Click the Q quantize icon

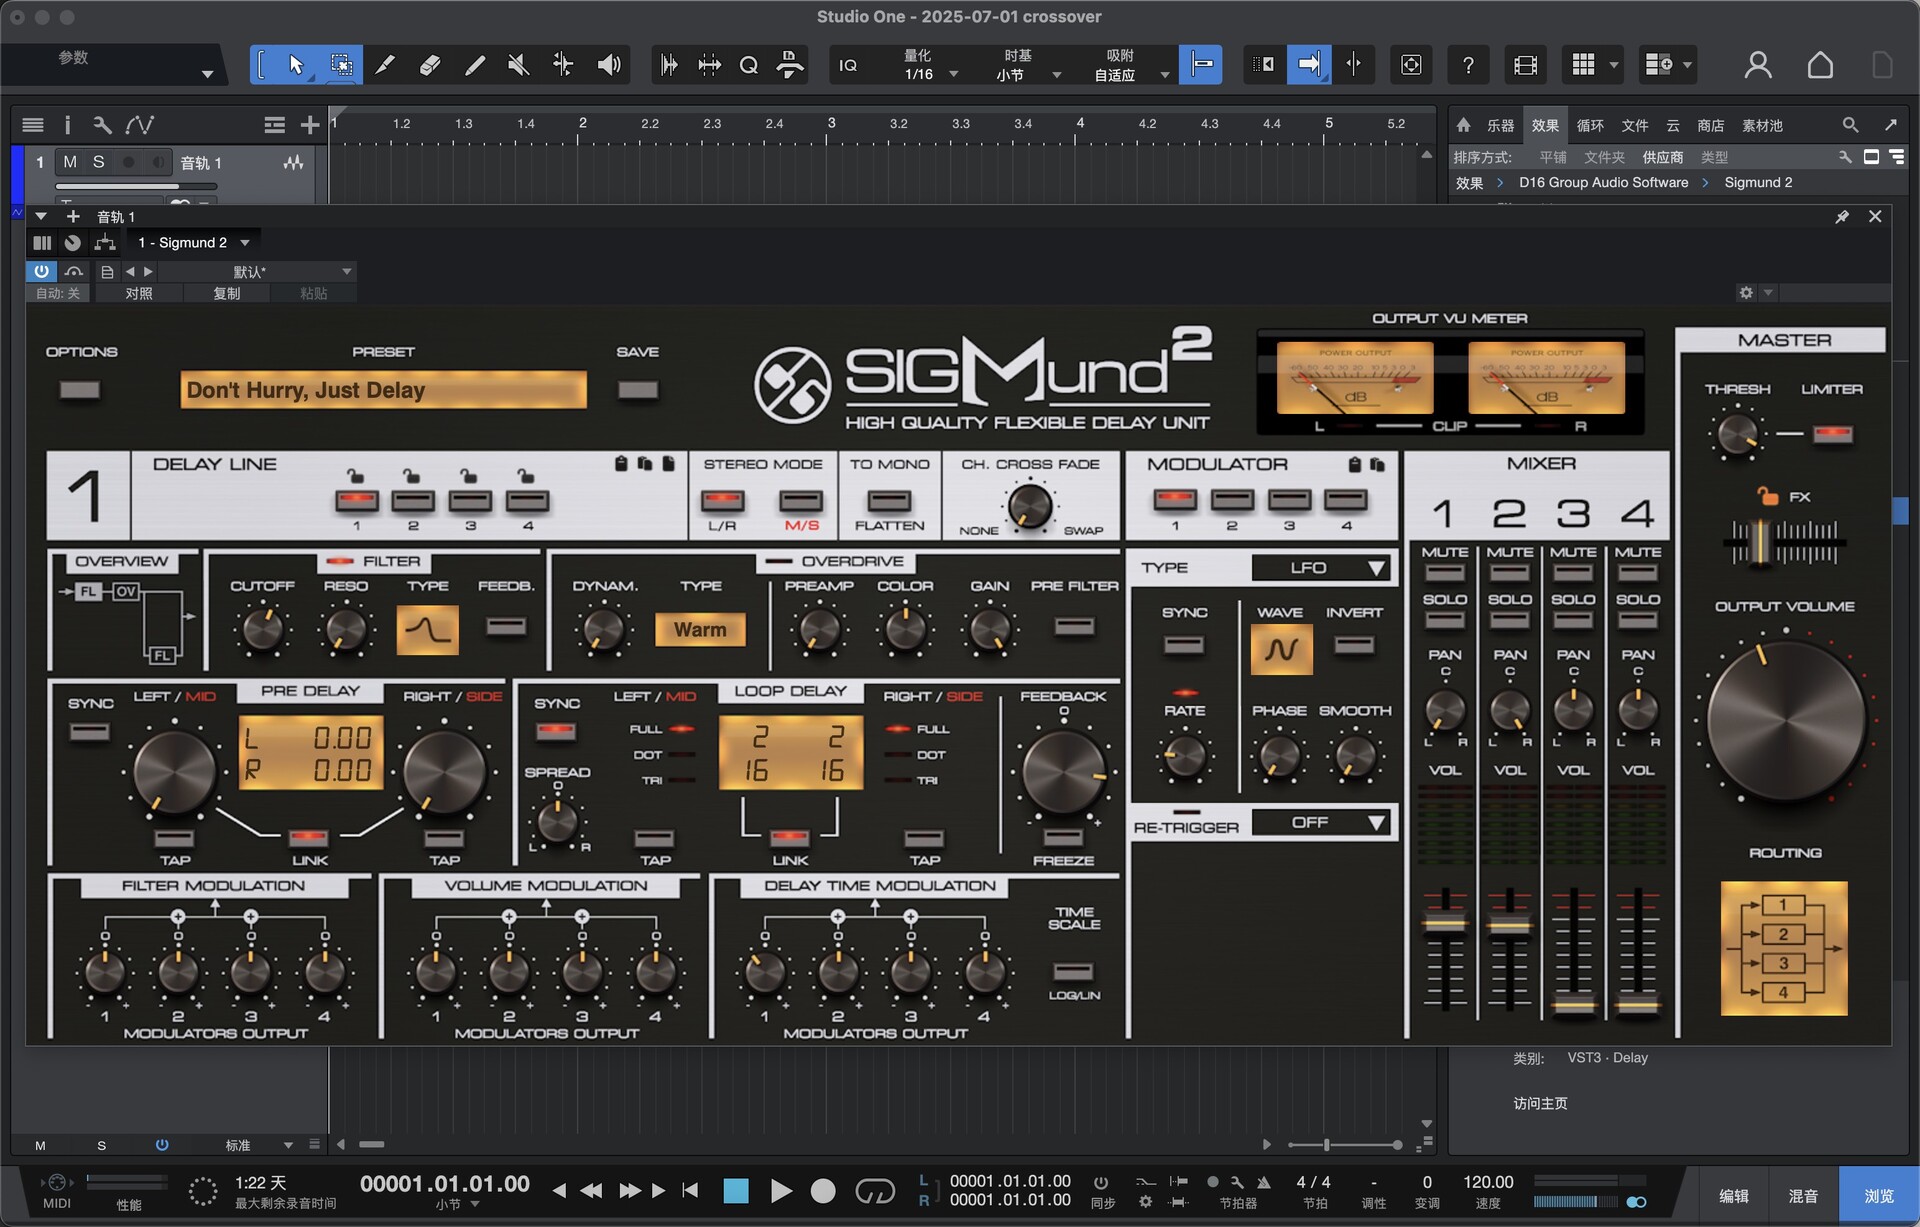[749, 66]
